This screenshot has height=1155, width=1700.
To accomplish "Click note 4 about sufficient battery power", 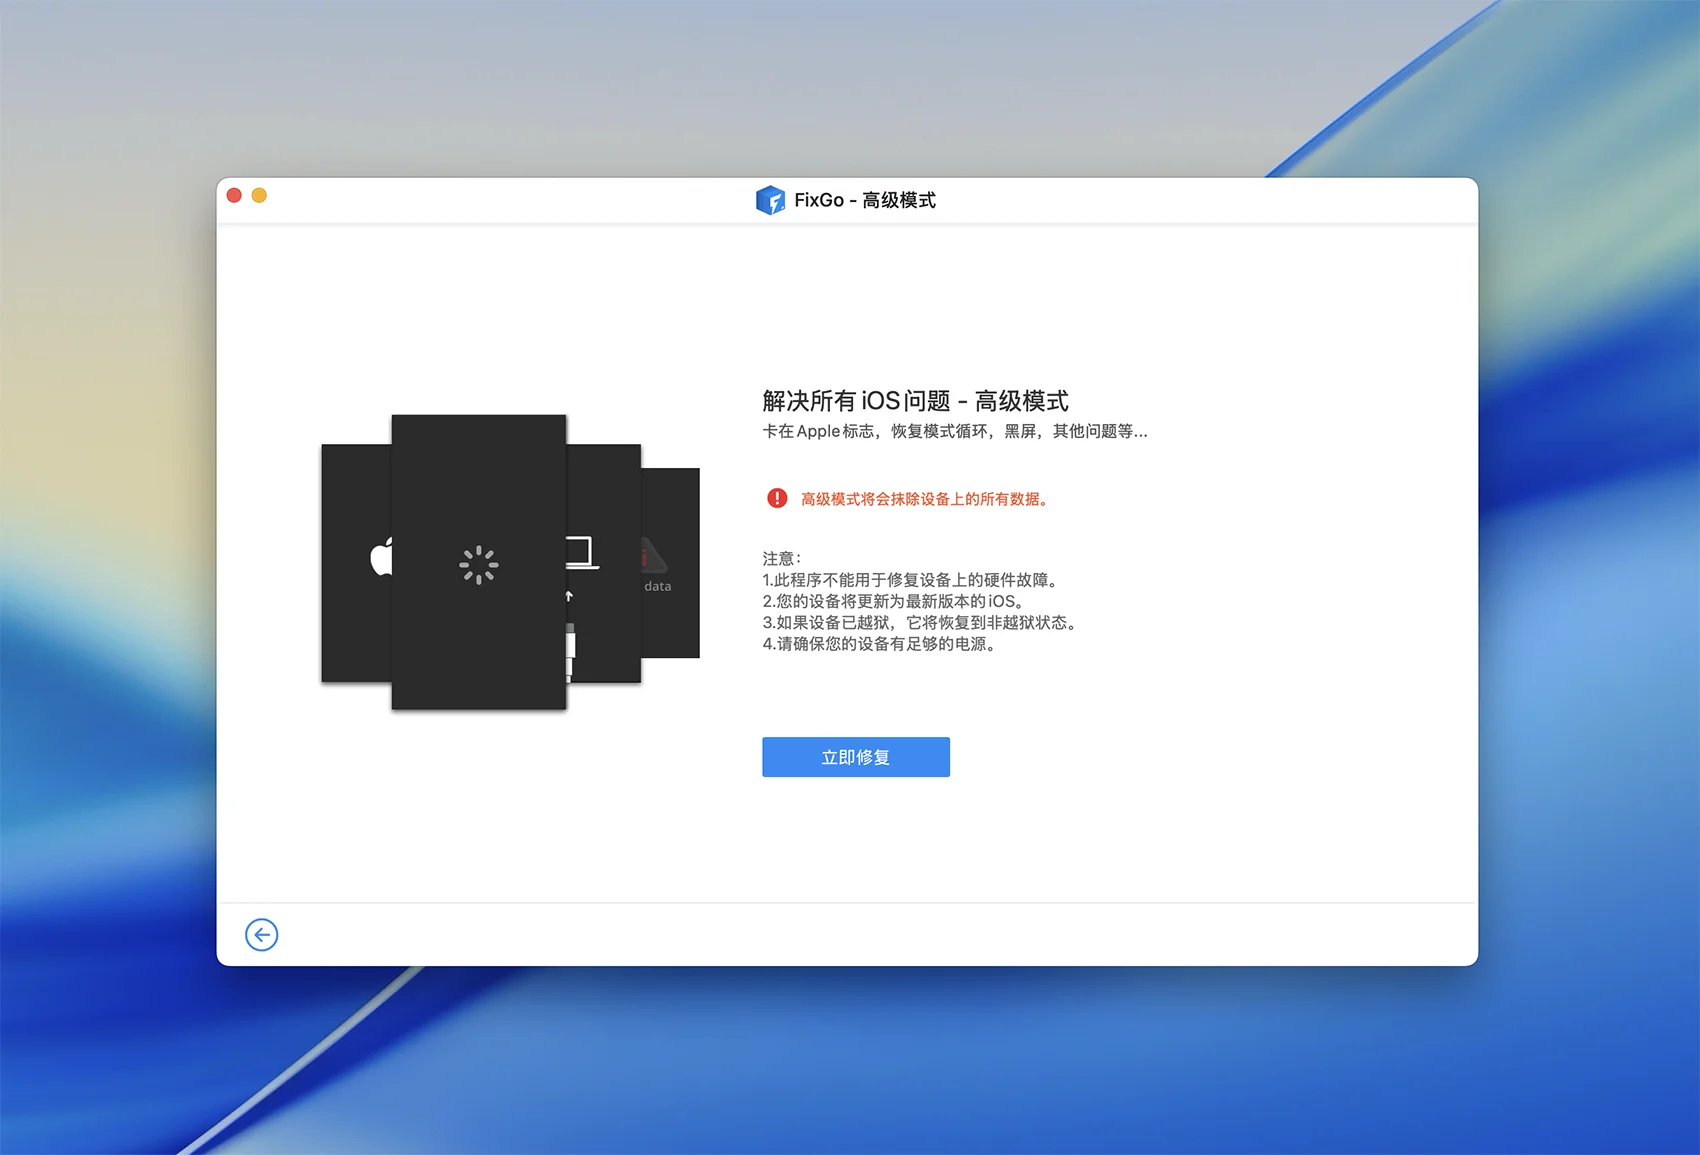I will (x=880, y=644).
